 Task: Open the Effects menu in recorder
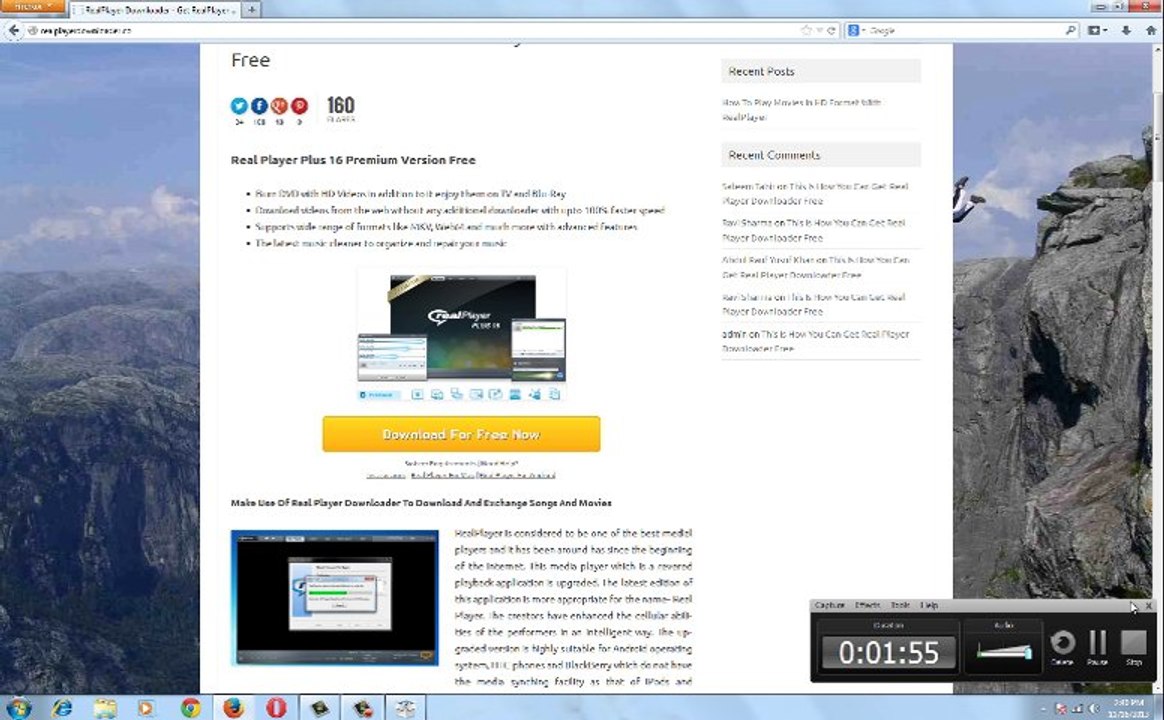tap(867, 606)
